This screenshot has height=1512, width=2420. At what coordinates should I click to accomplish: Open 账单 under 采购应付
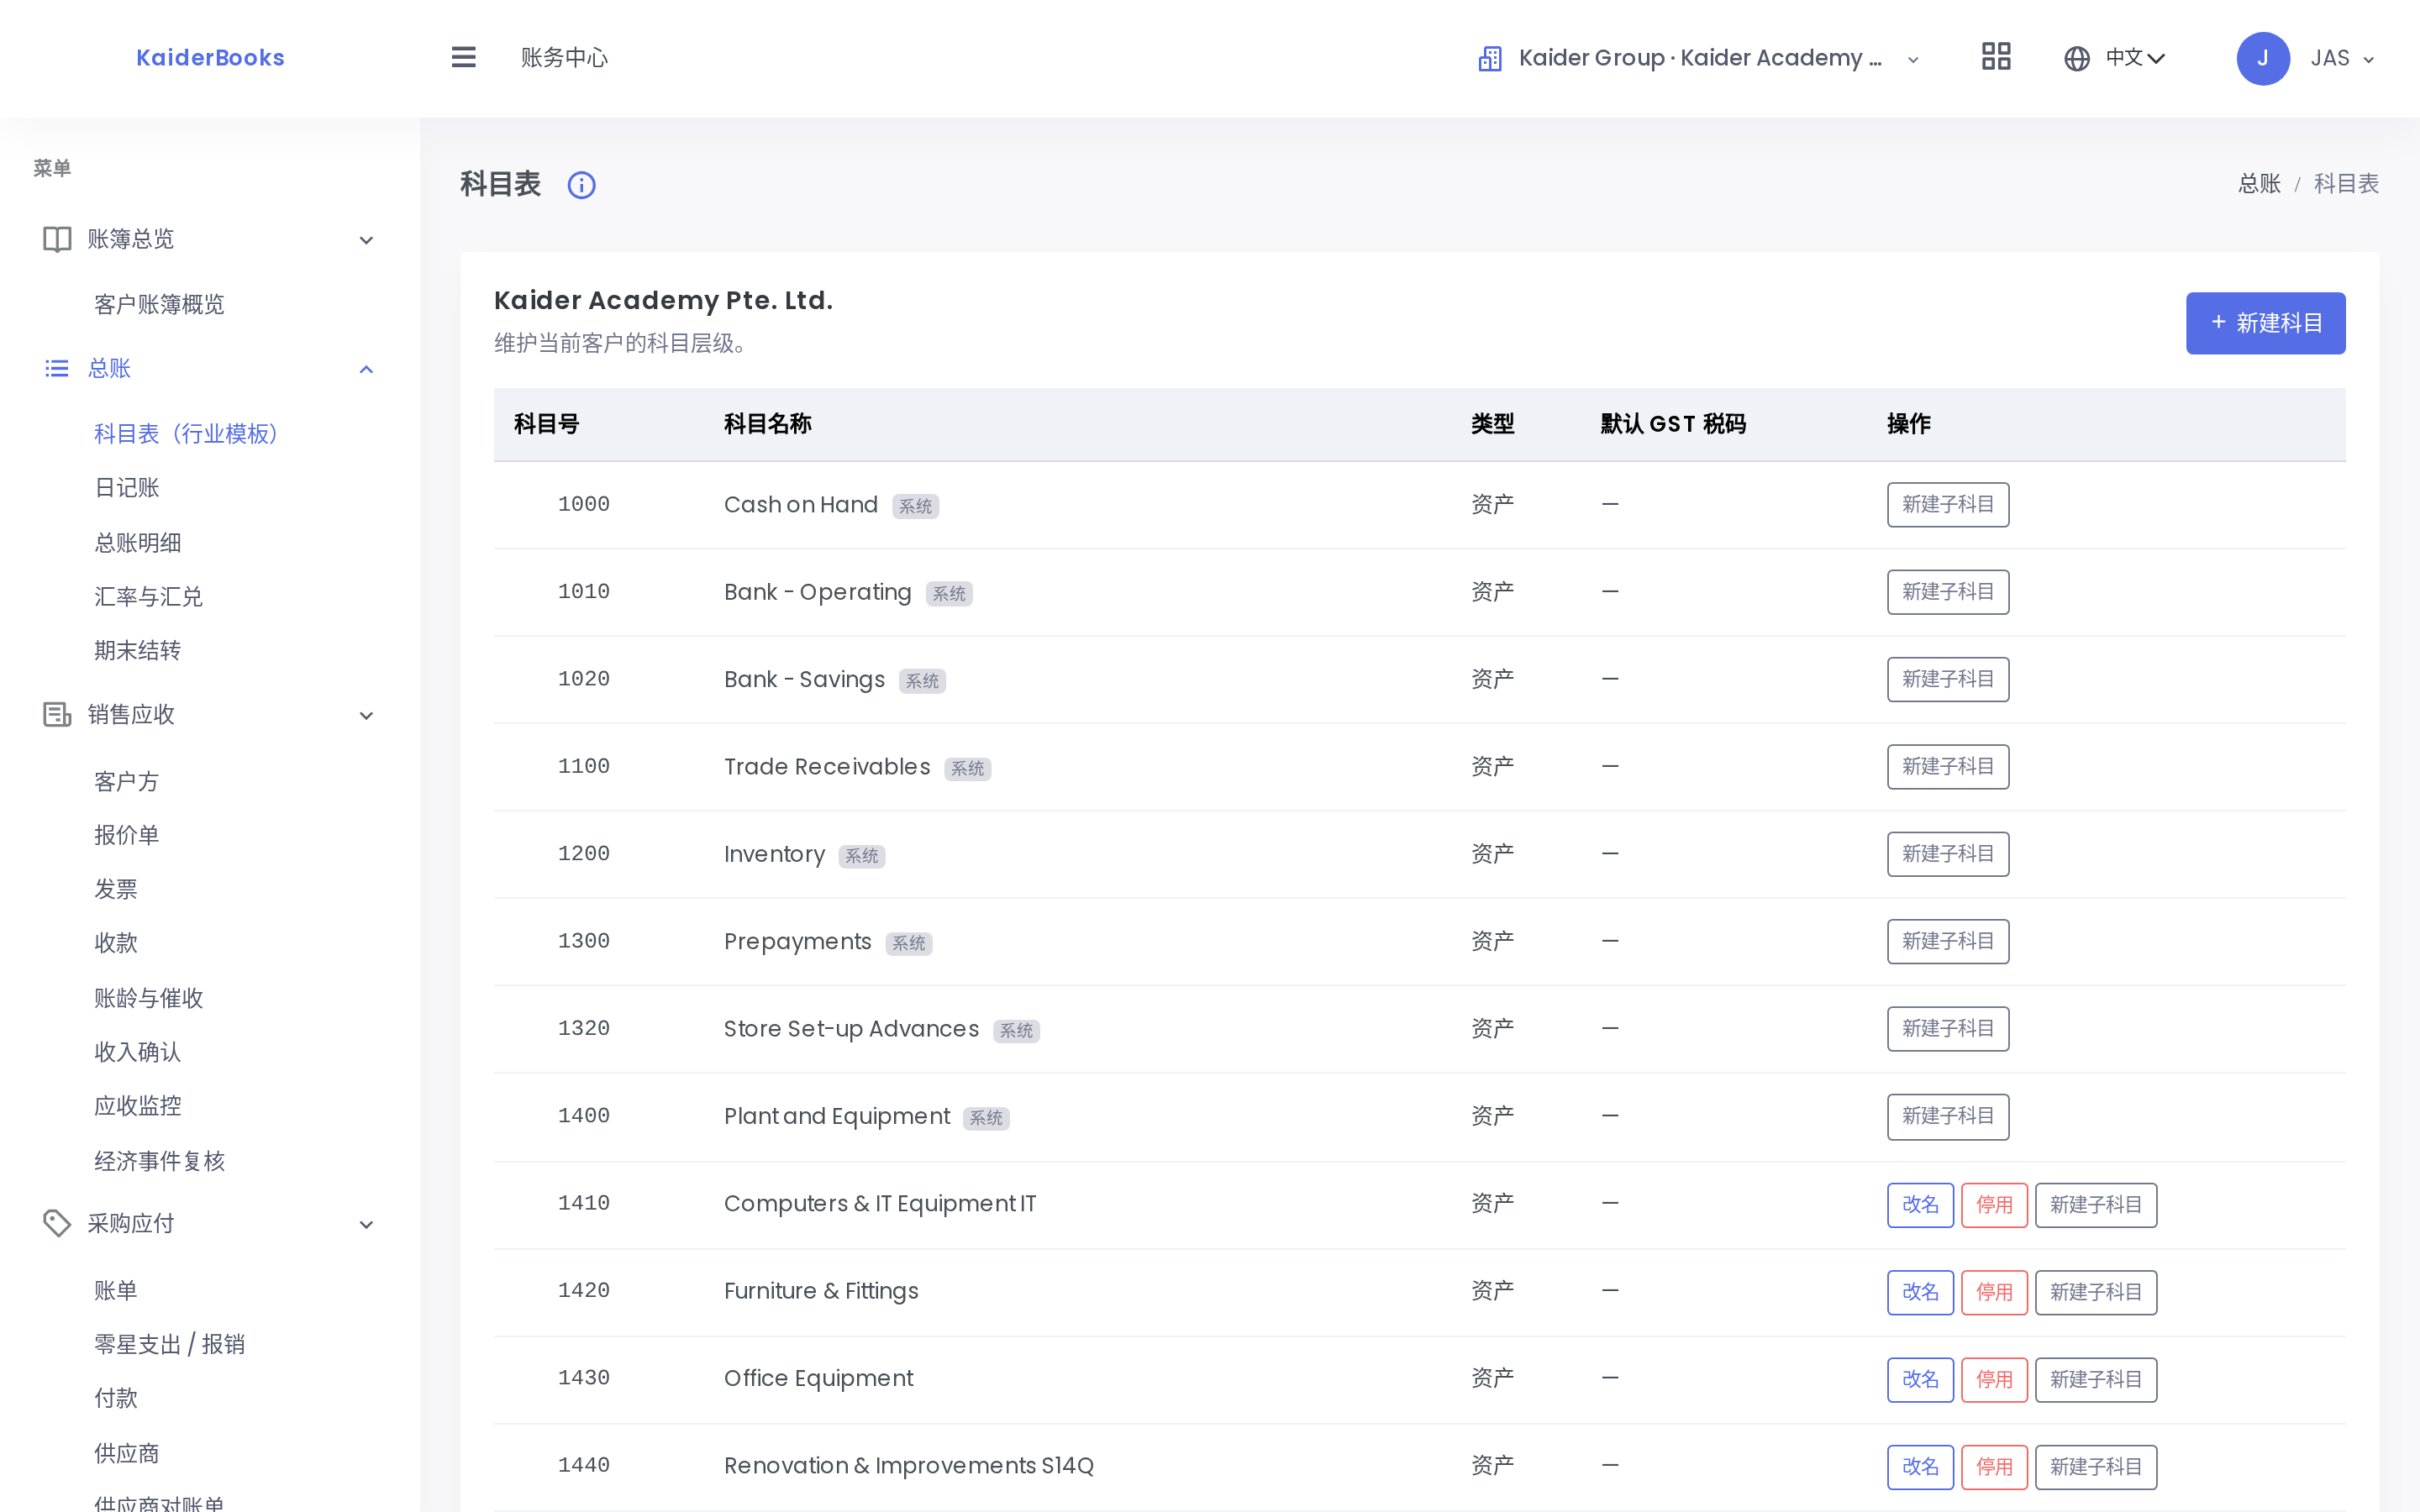click(x=115, y=1290)
